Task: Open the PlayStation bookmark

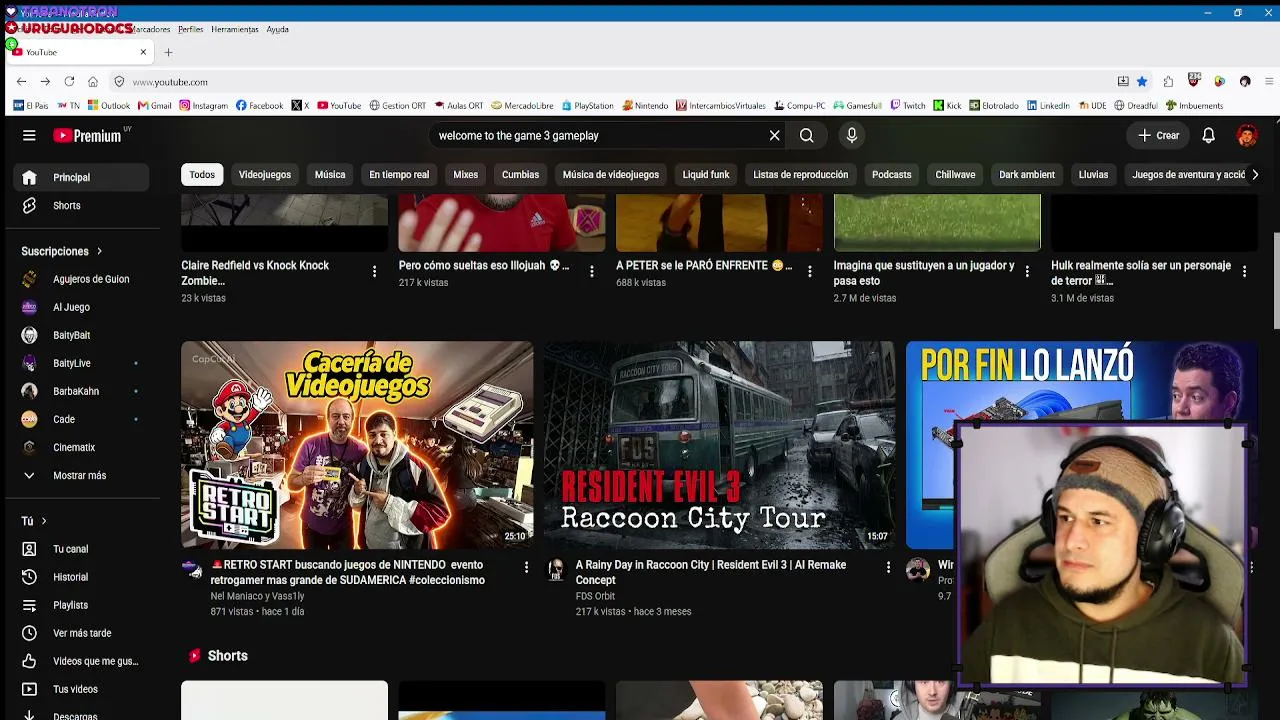Action: pos(588,105)
